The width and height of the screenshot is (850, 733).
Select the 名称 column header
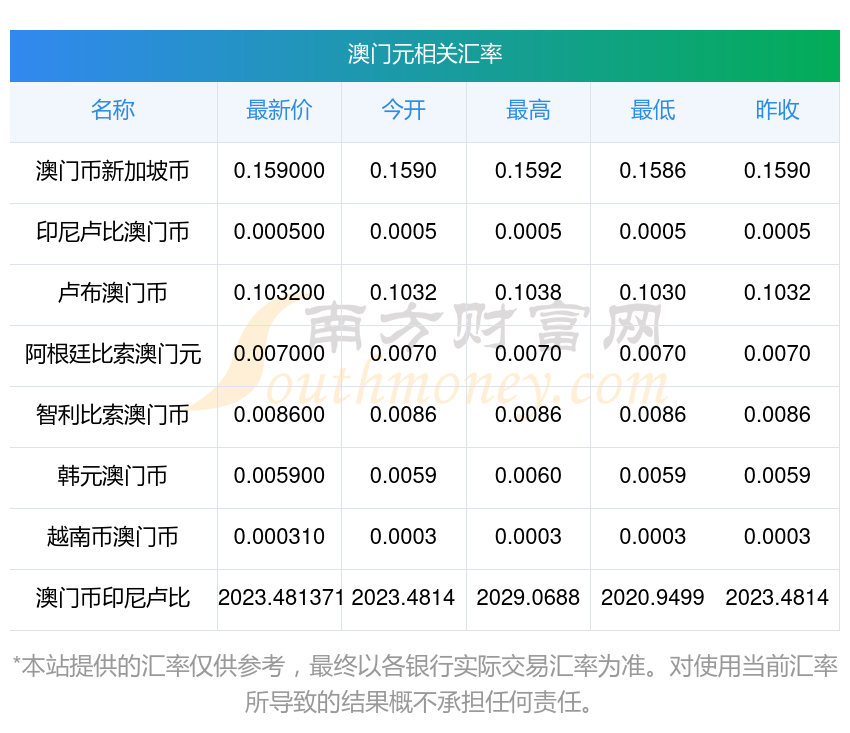point(113,110)
